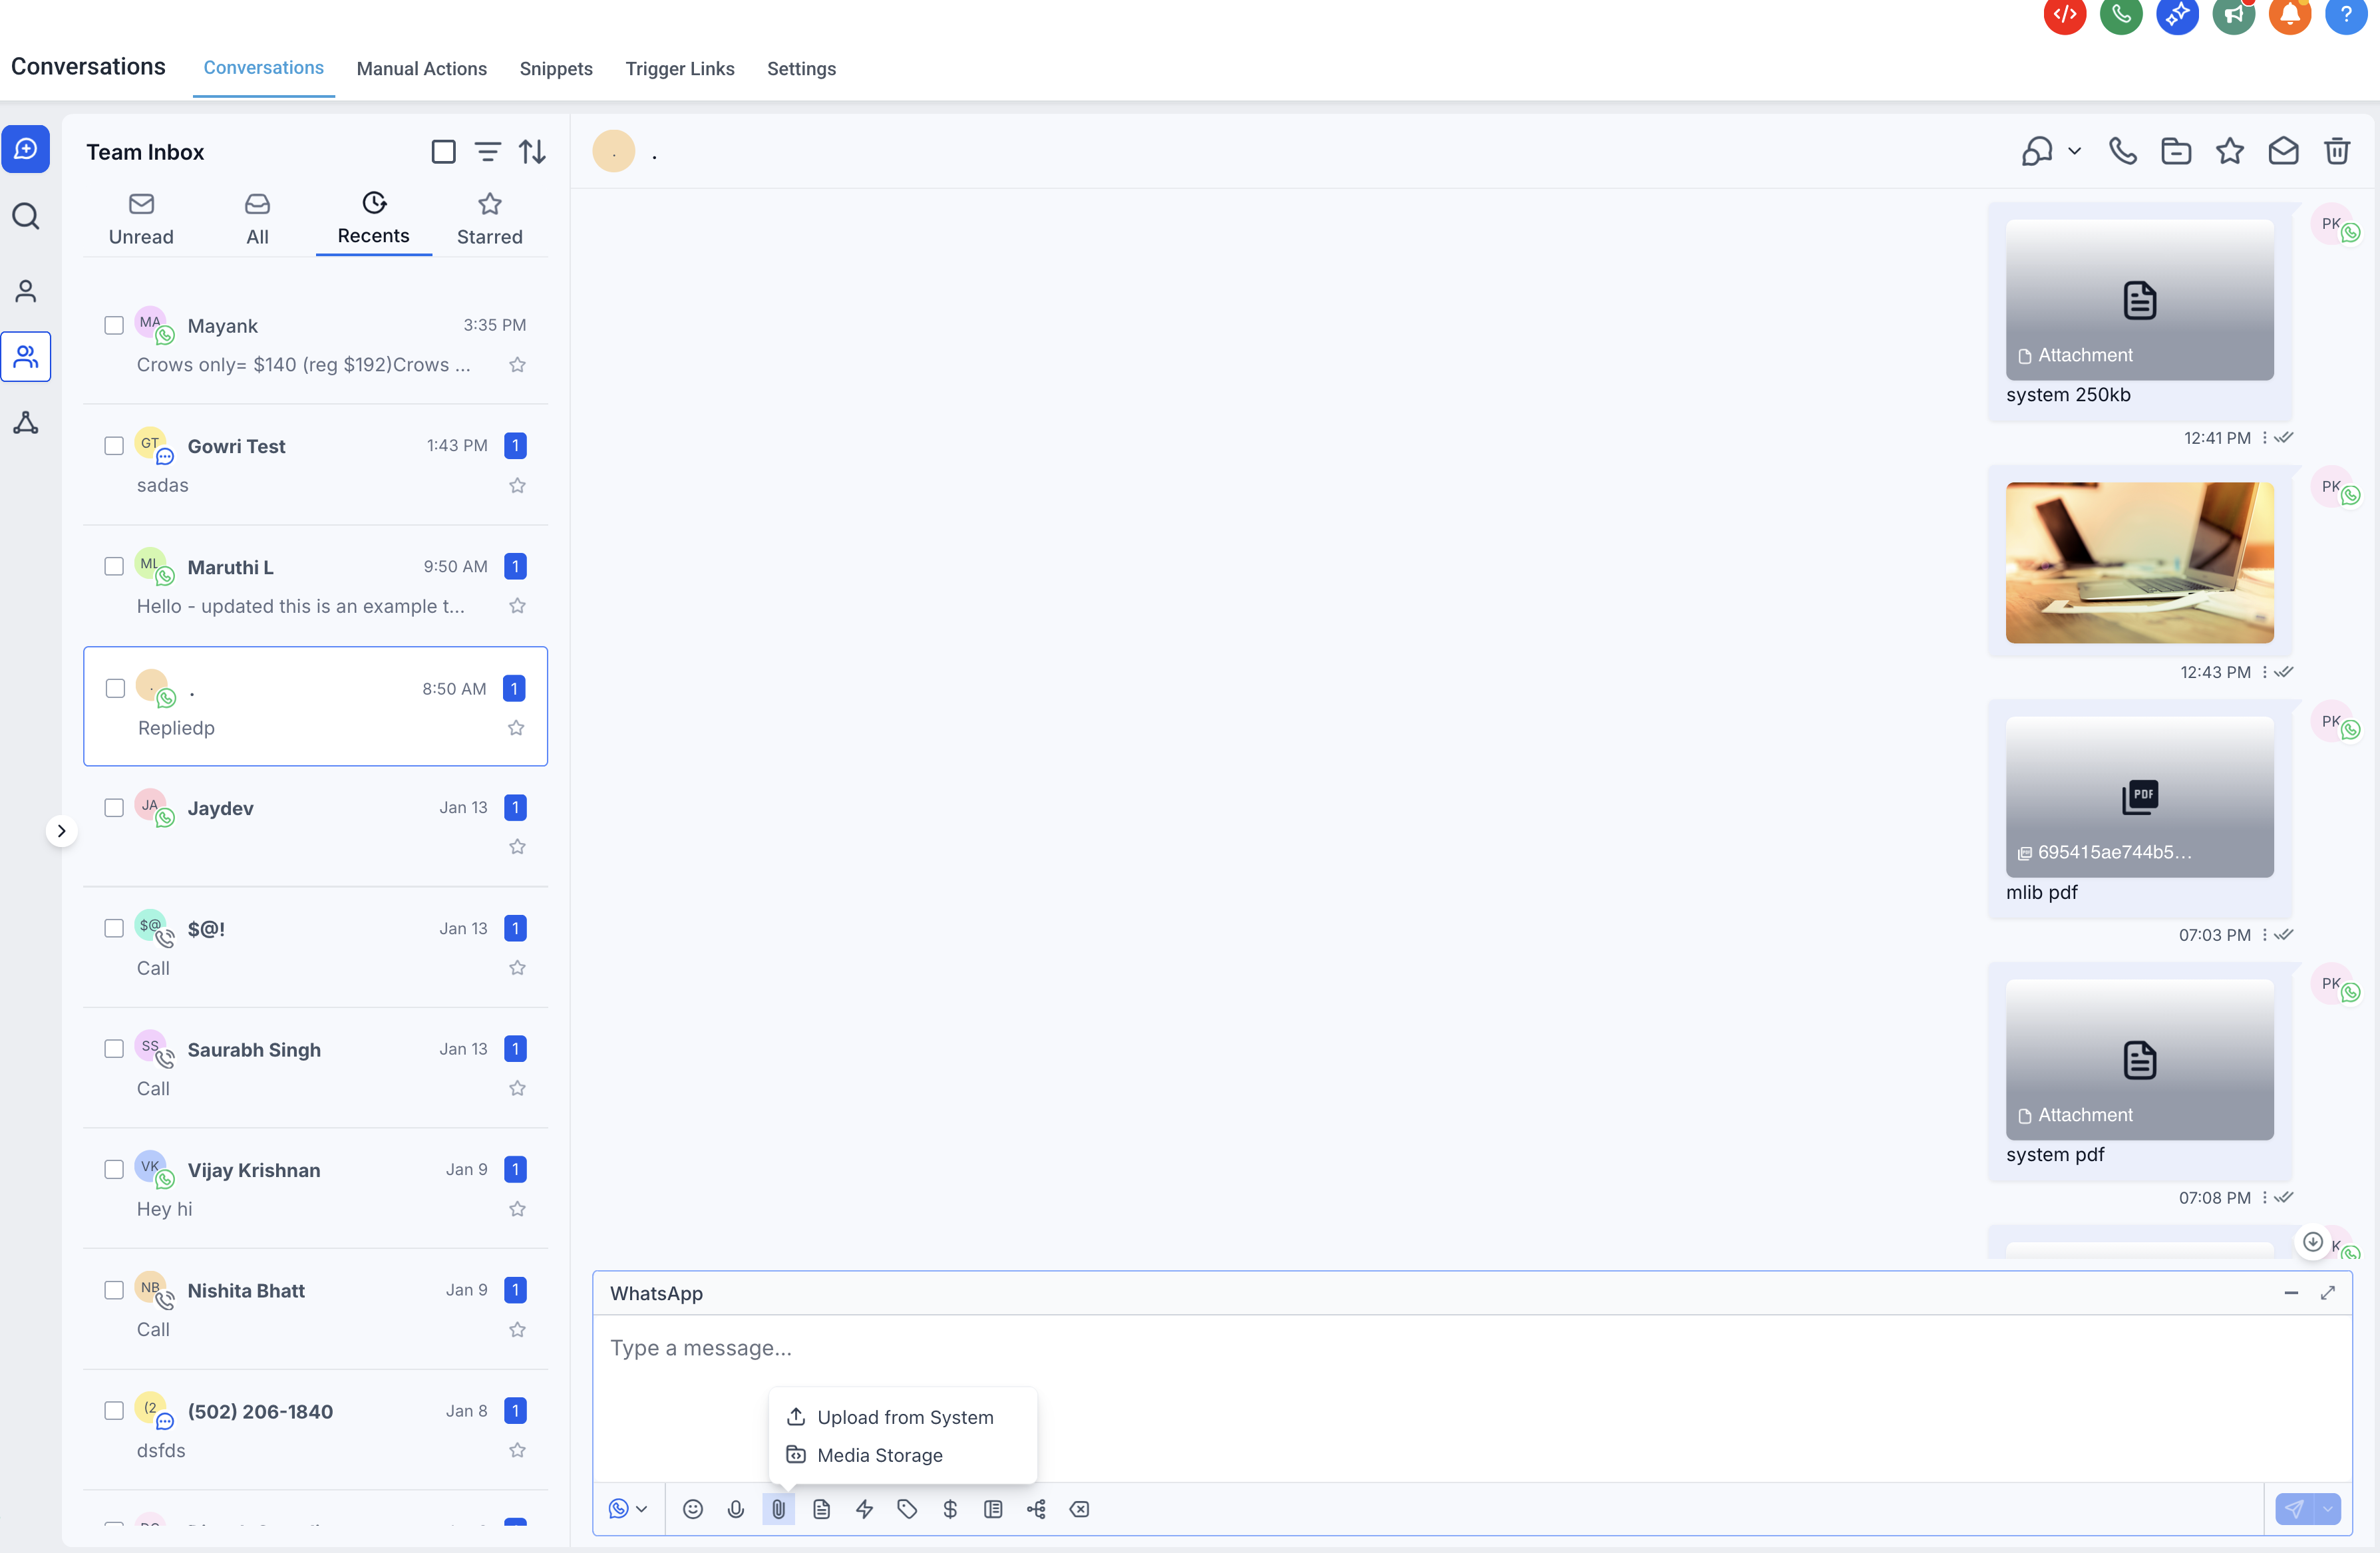The width and height of the screenshot is (2380, 1553).
Task: Star this conversation from the header toolbar
Action: (2230, 151)
